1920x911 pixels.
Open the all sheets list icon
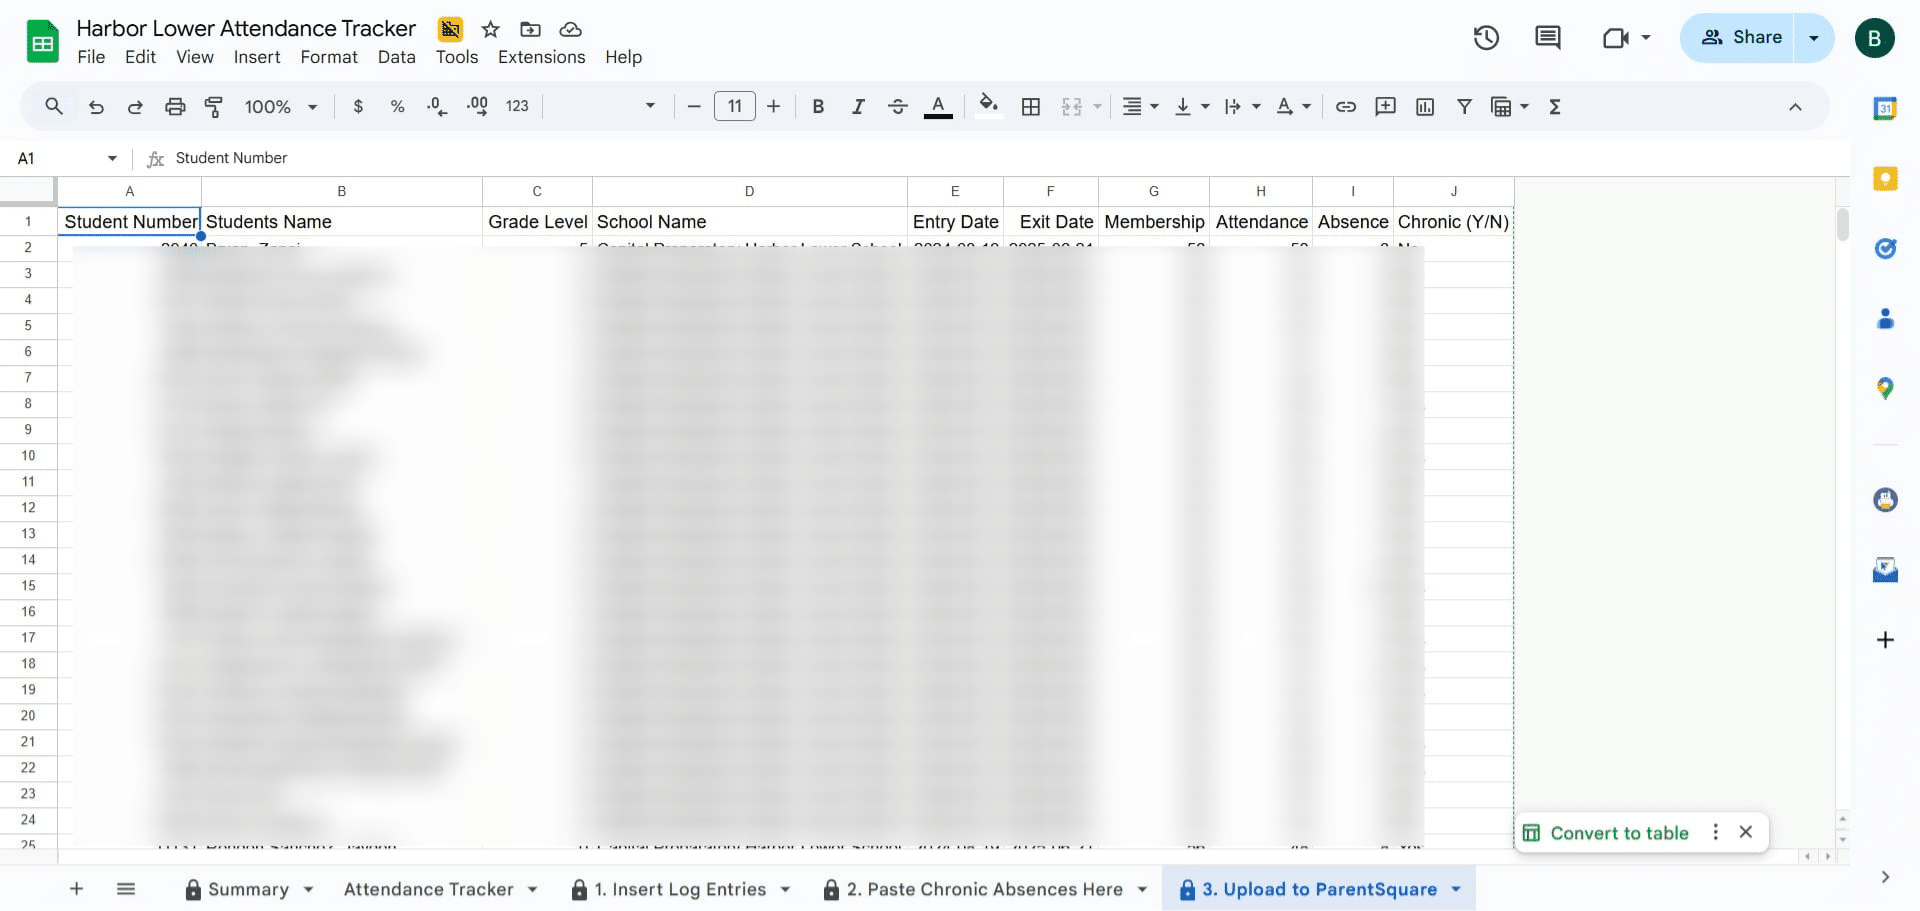(x=126, y=889)
